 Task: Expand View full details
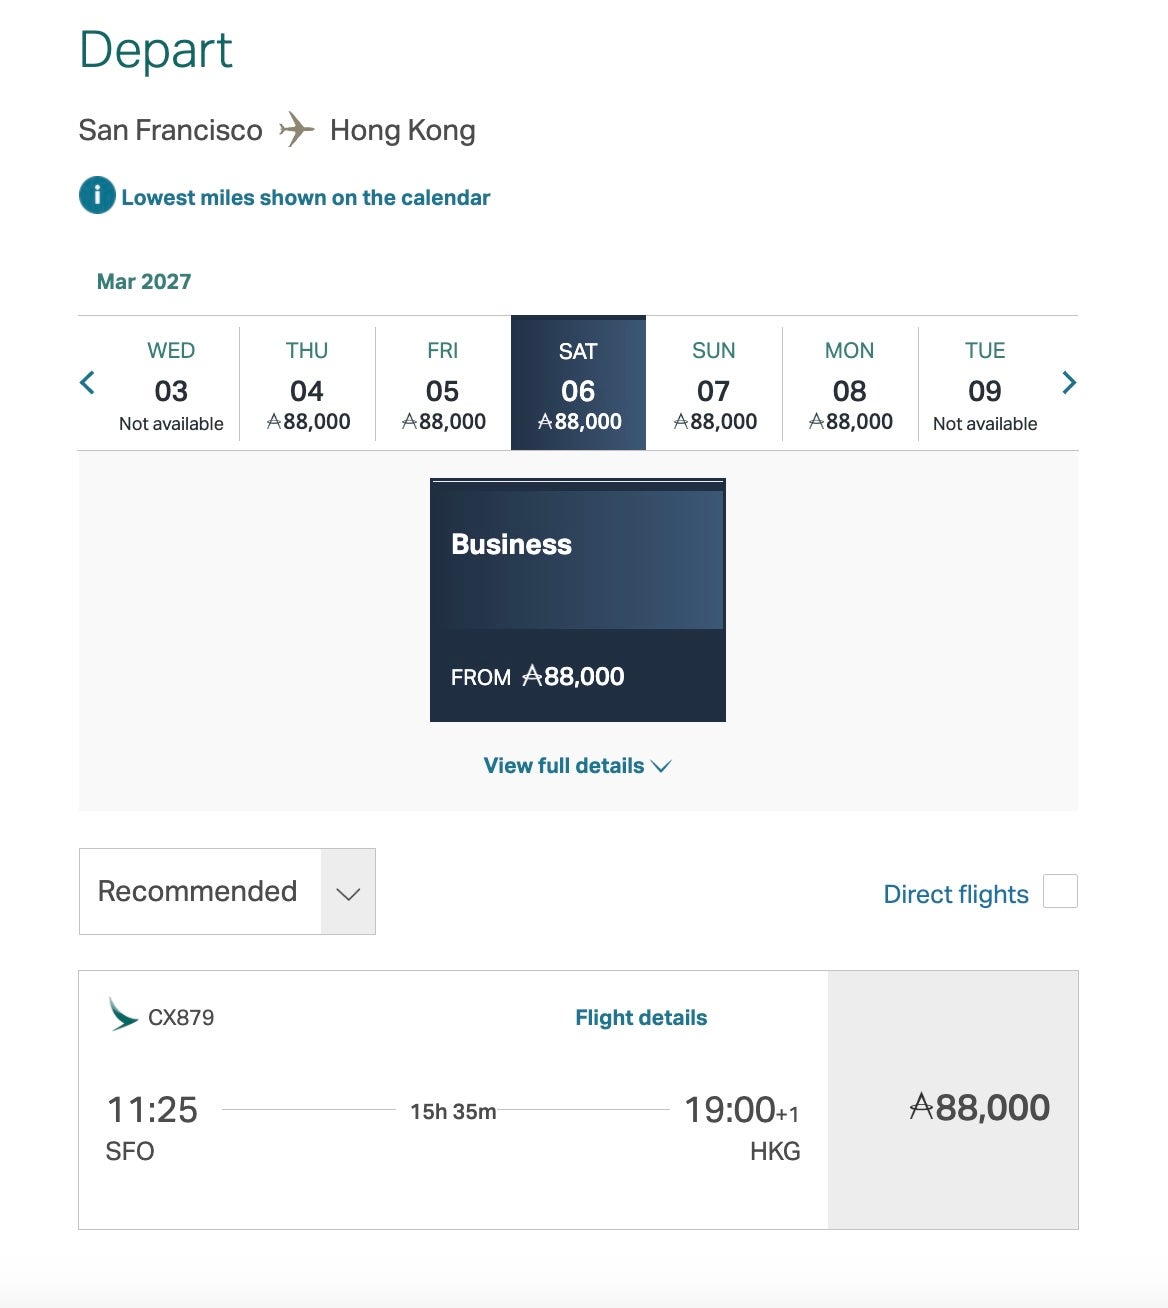577,766
